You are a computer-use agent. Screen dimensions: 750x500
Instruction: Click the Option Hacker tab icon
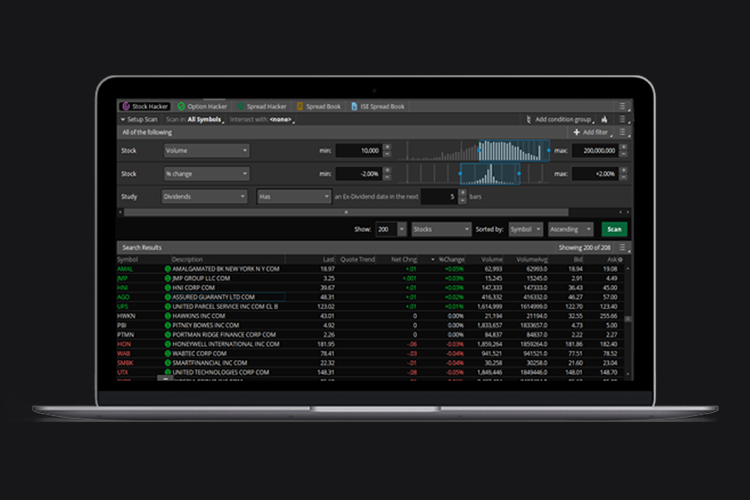(181, 106)
